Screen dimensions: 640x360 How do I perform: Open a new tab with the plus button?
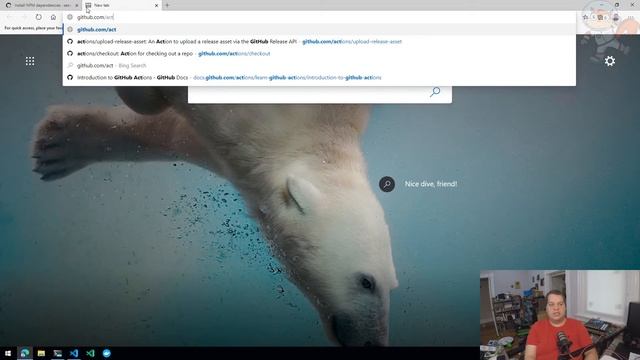(x=167, y=5)
